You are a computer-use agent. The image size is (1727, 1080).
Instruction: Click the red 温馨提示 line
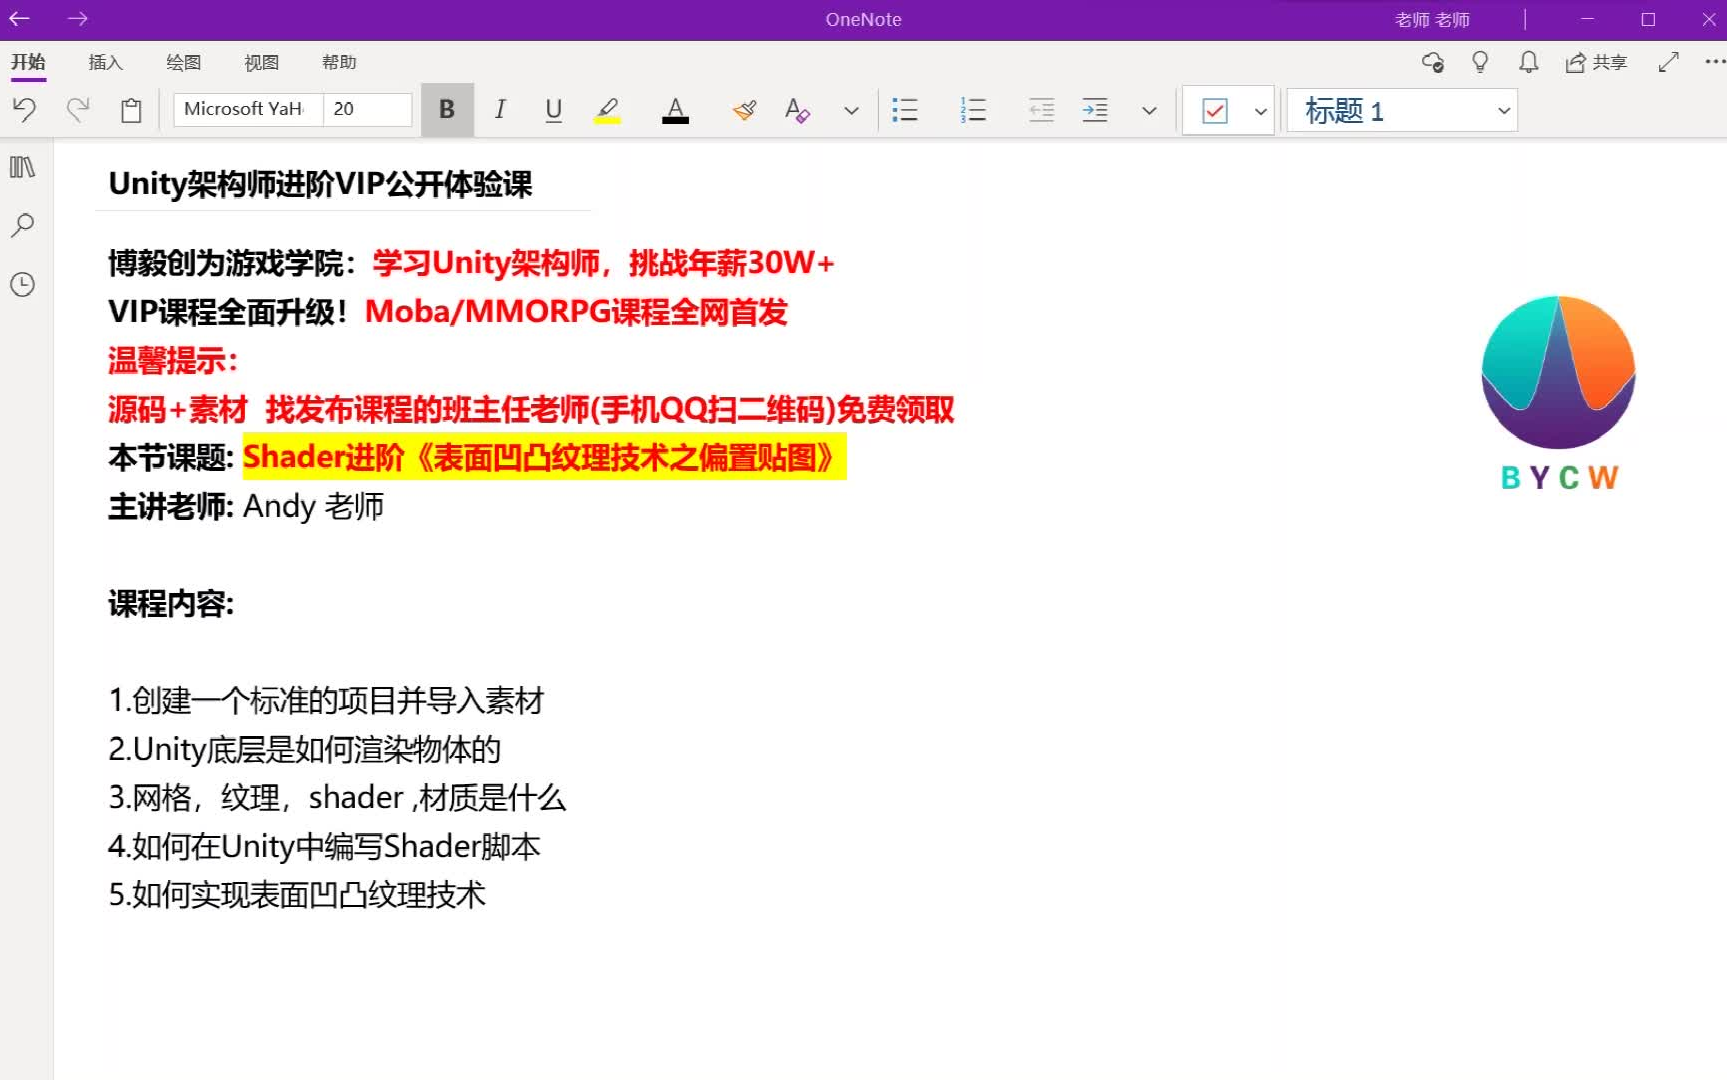173,360
